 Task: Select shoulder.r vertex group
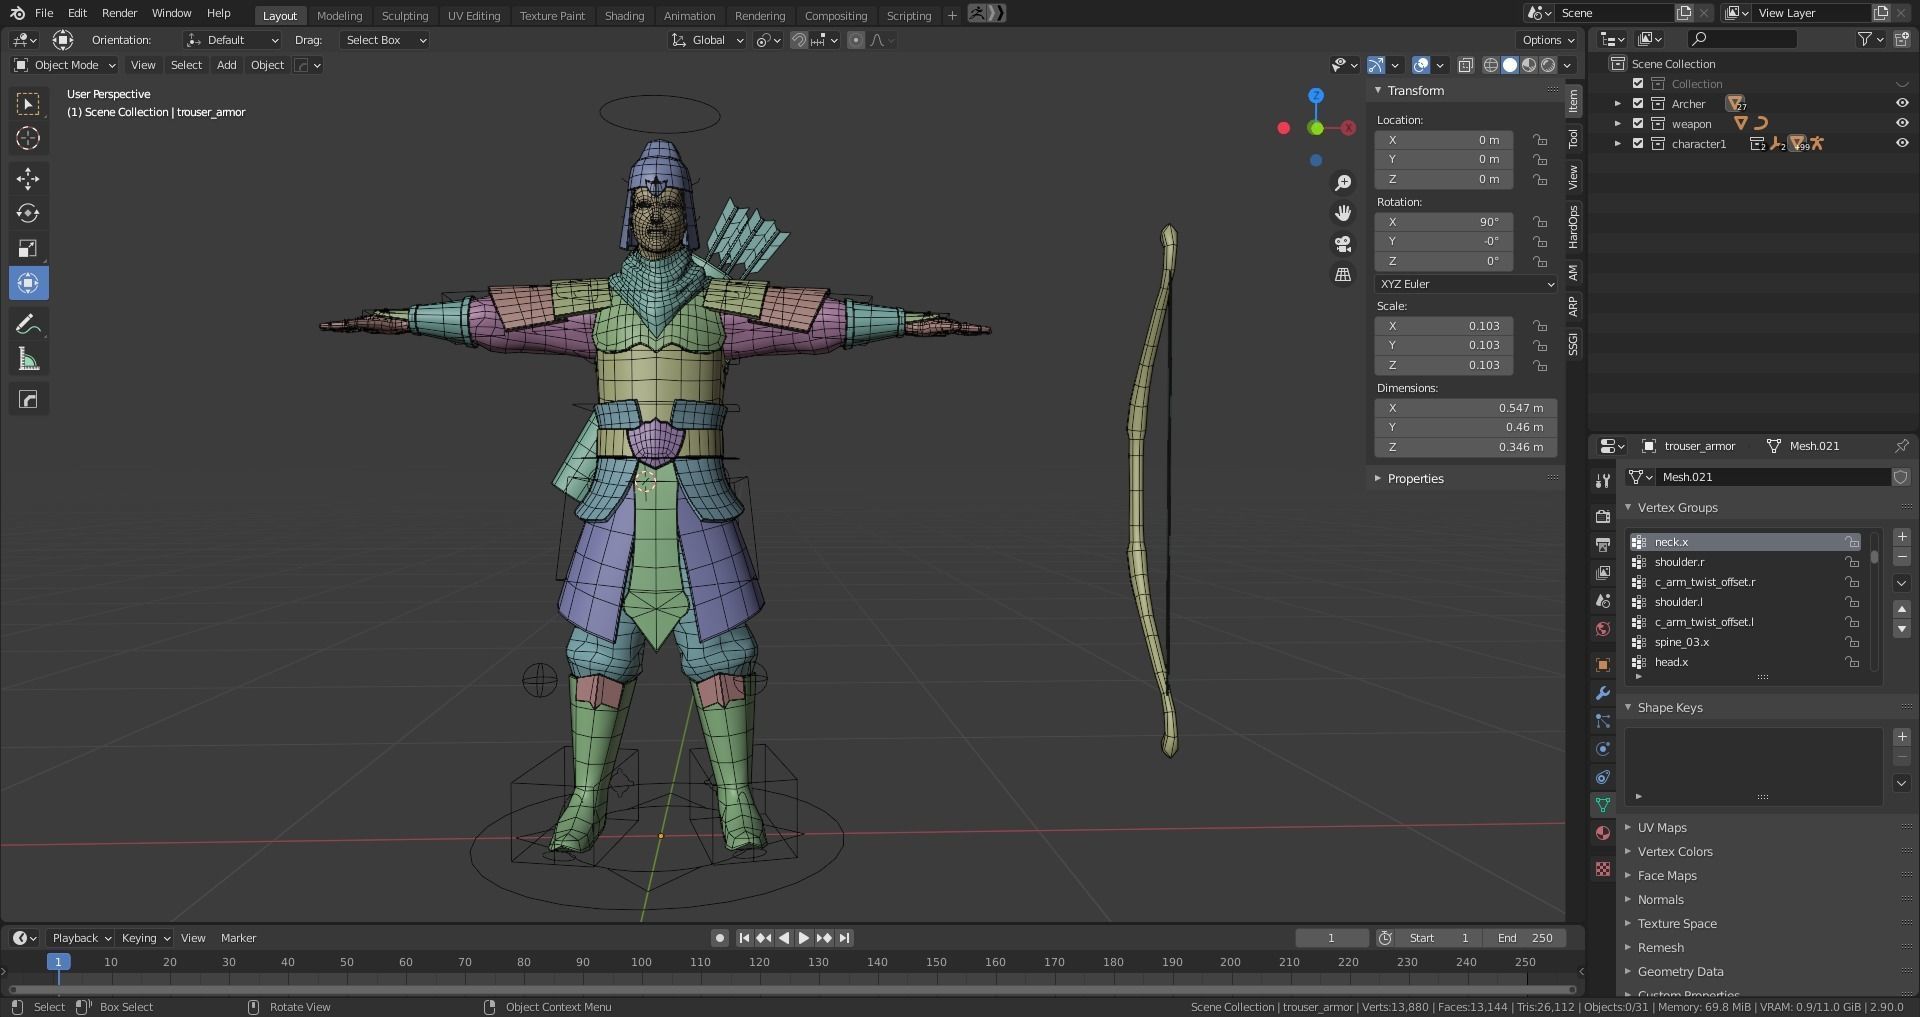click(x=1745, y=562)
